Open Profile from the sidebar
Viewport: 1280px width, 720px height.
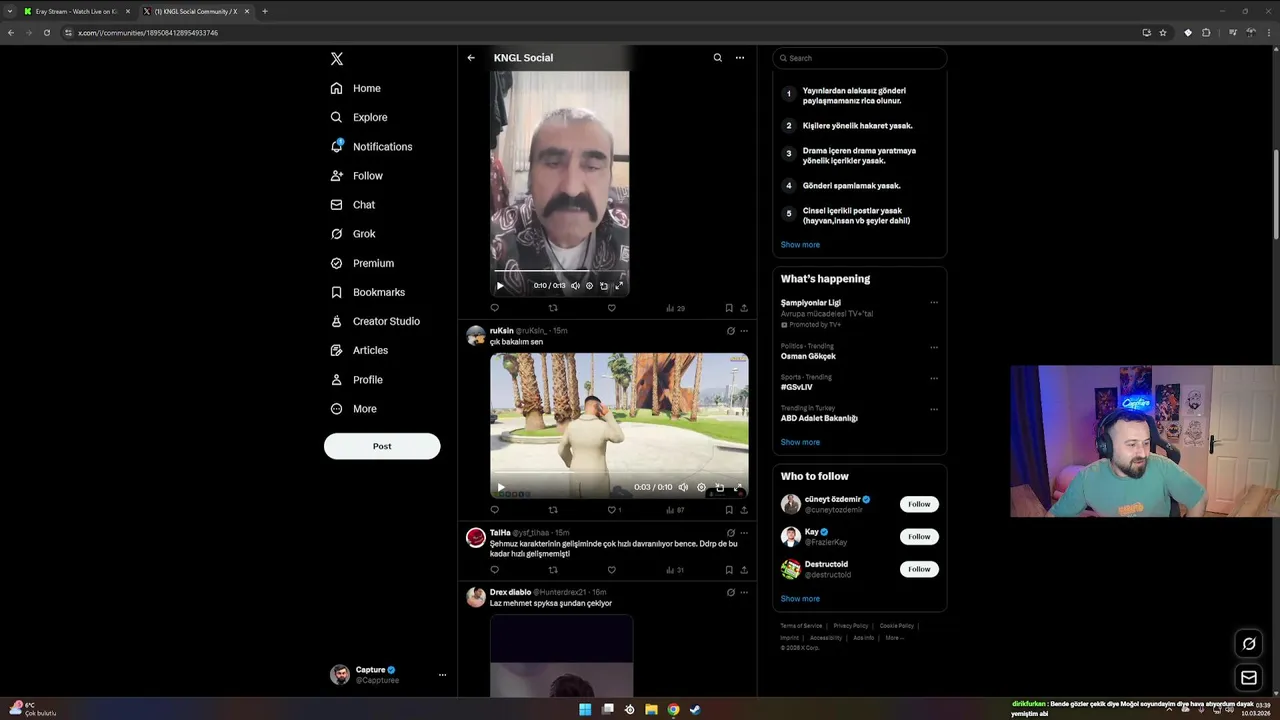click(x=357, y=379)
